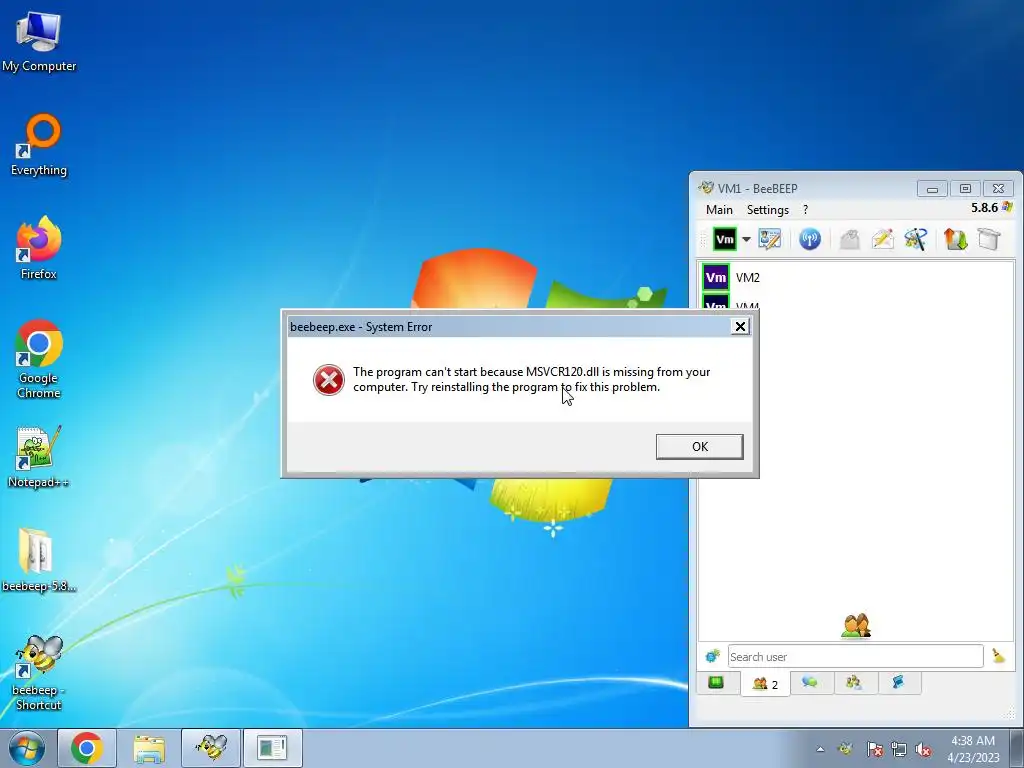
Task: Click the BeeBEEP bee icon in the taskbar
Action: pos(211,748)
